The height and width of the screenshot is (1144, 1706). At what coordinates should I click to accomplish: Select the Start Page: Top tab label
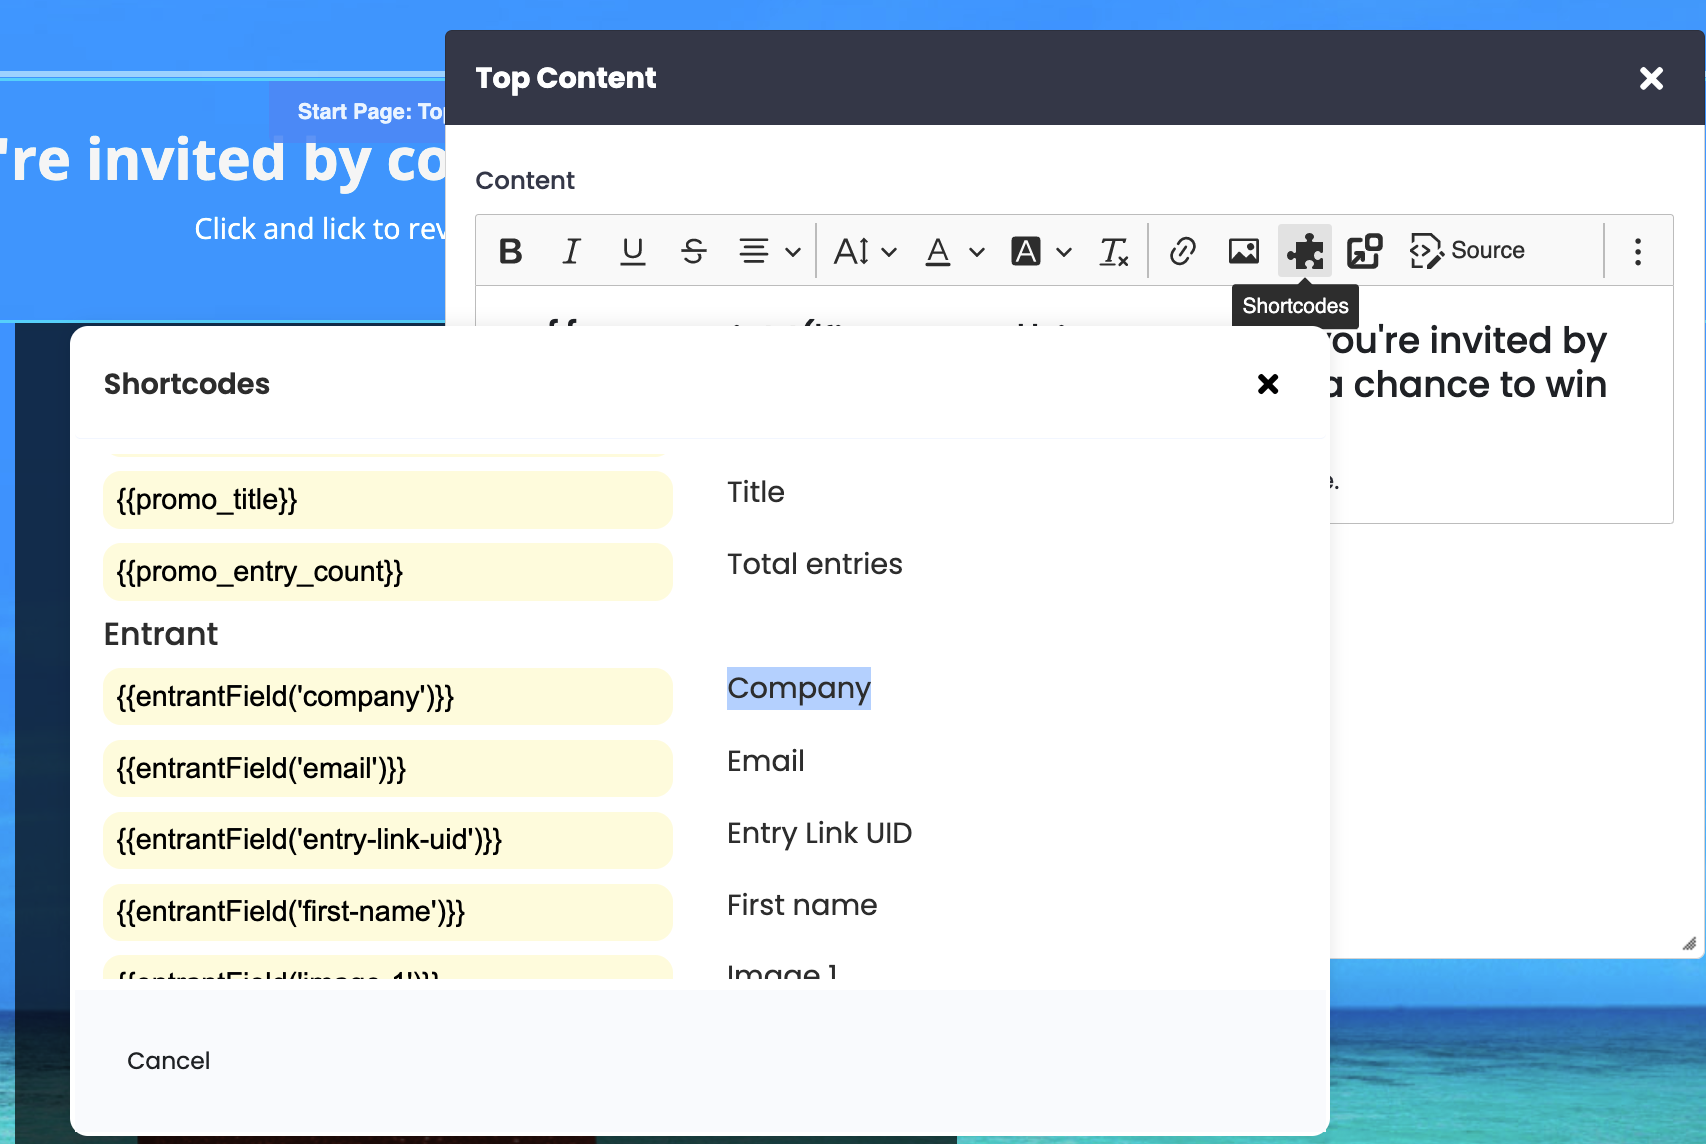coord(370,111)
